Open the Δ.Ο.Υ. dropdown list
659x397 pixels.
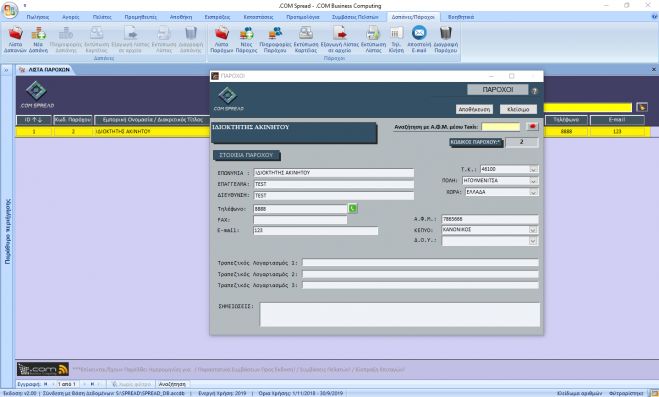coord(533,241)
